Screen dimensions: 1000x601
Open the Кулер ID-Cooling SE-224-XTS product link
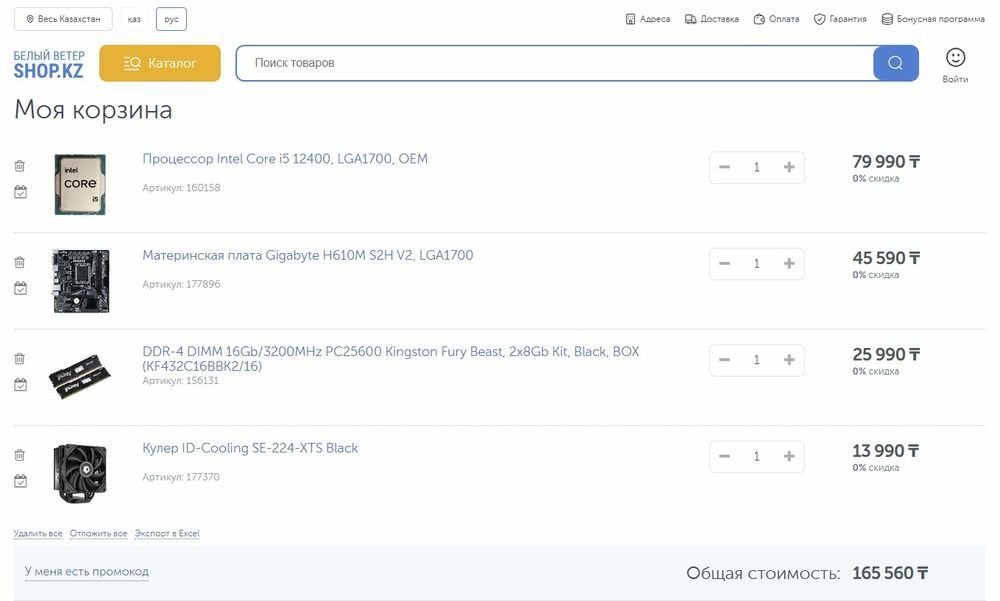coord(250,448)
